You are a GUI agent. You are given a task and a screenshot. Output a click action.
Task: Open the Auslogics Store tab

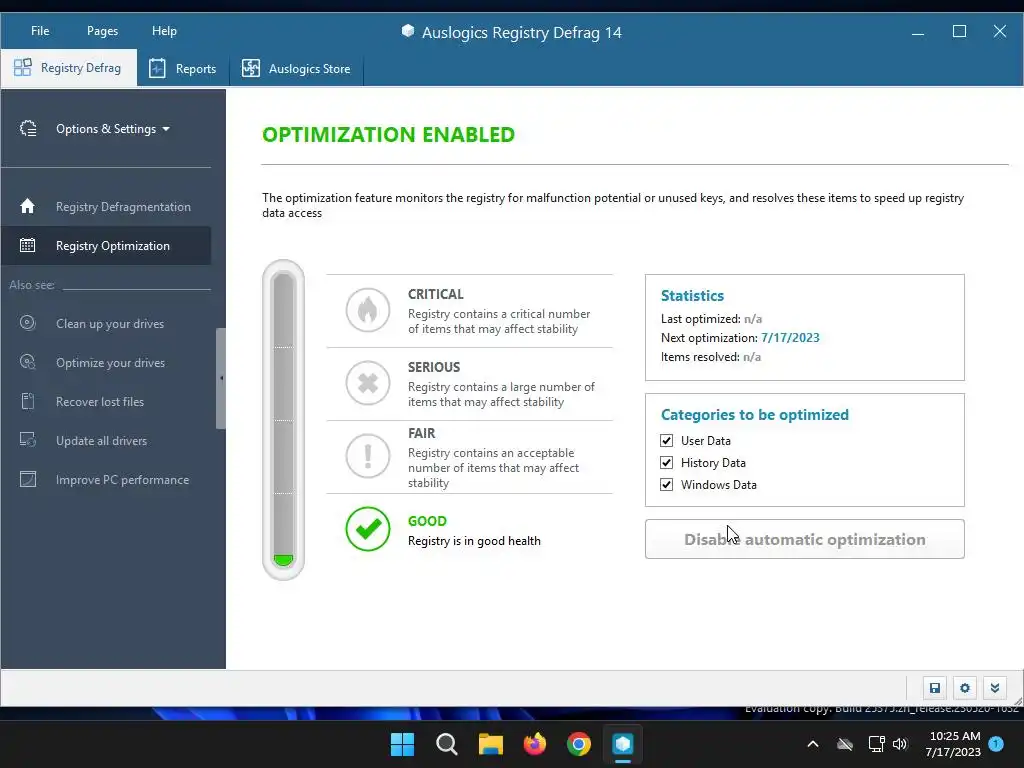296,69
